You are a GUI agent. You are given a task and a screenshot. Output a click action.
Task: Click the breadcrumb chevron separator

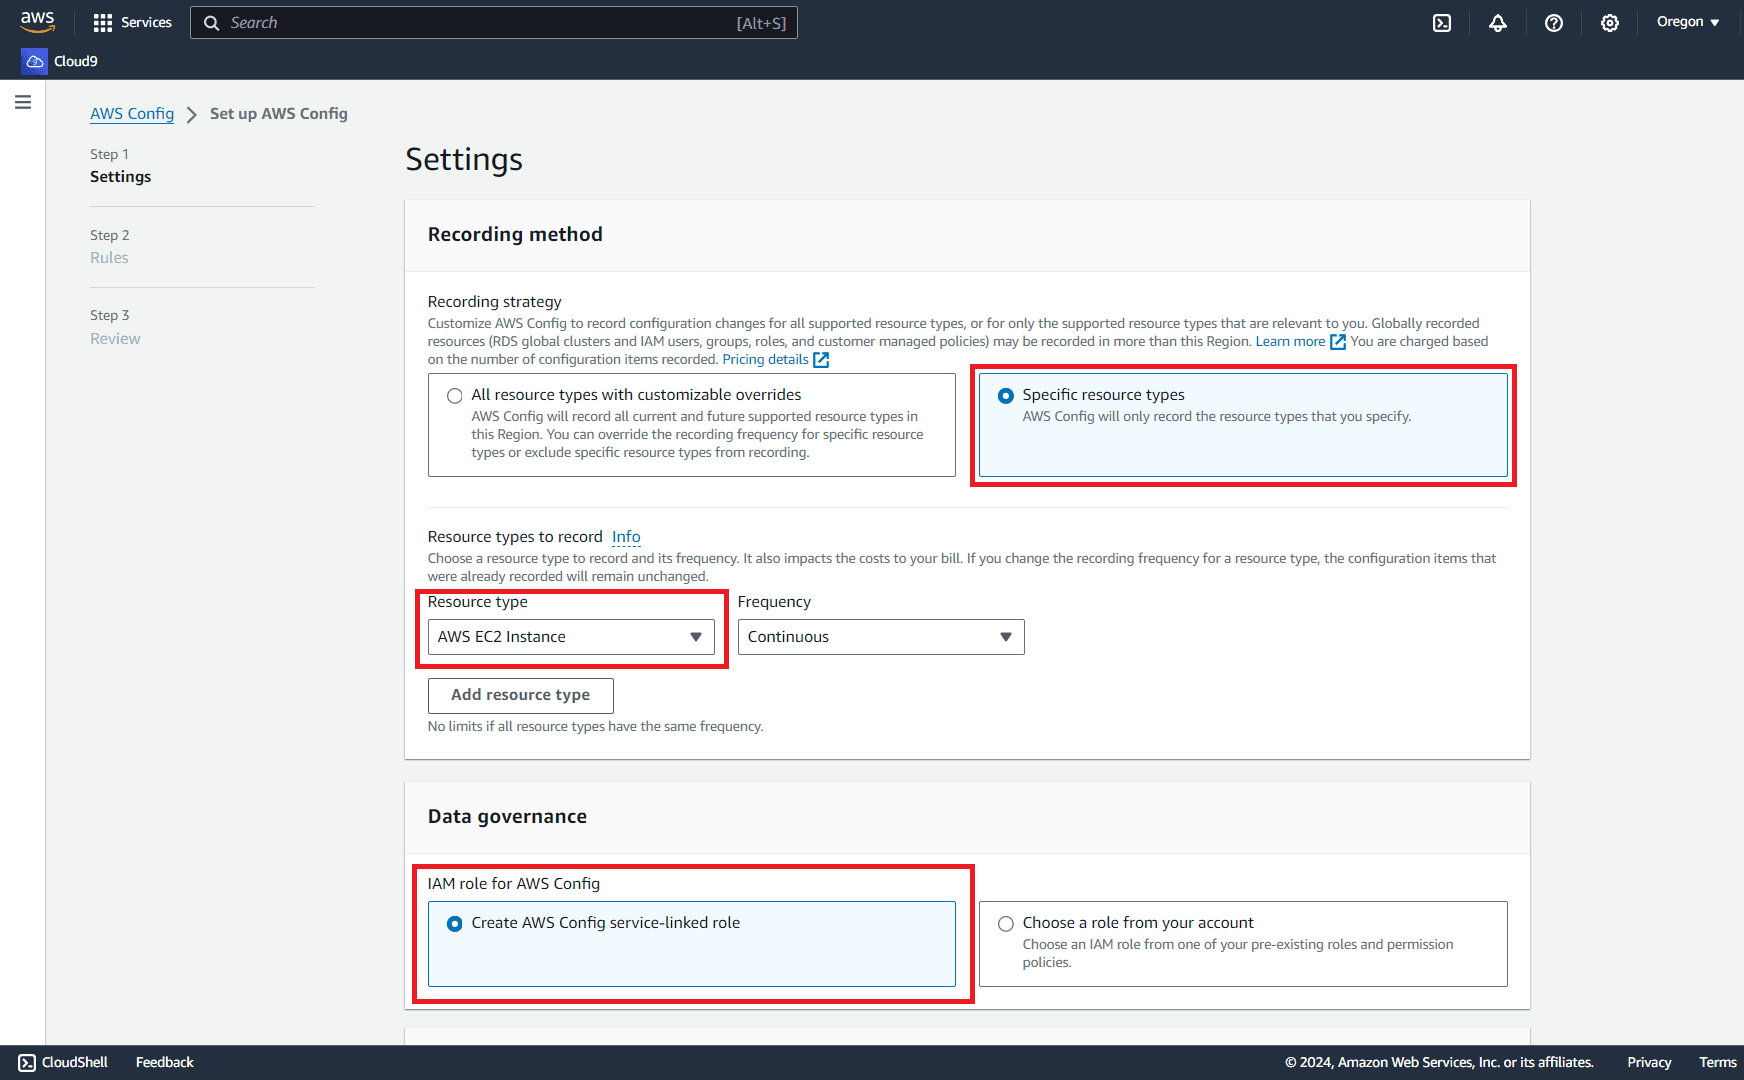click(192, 115)
